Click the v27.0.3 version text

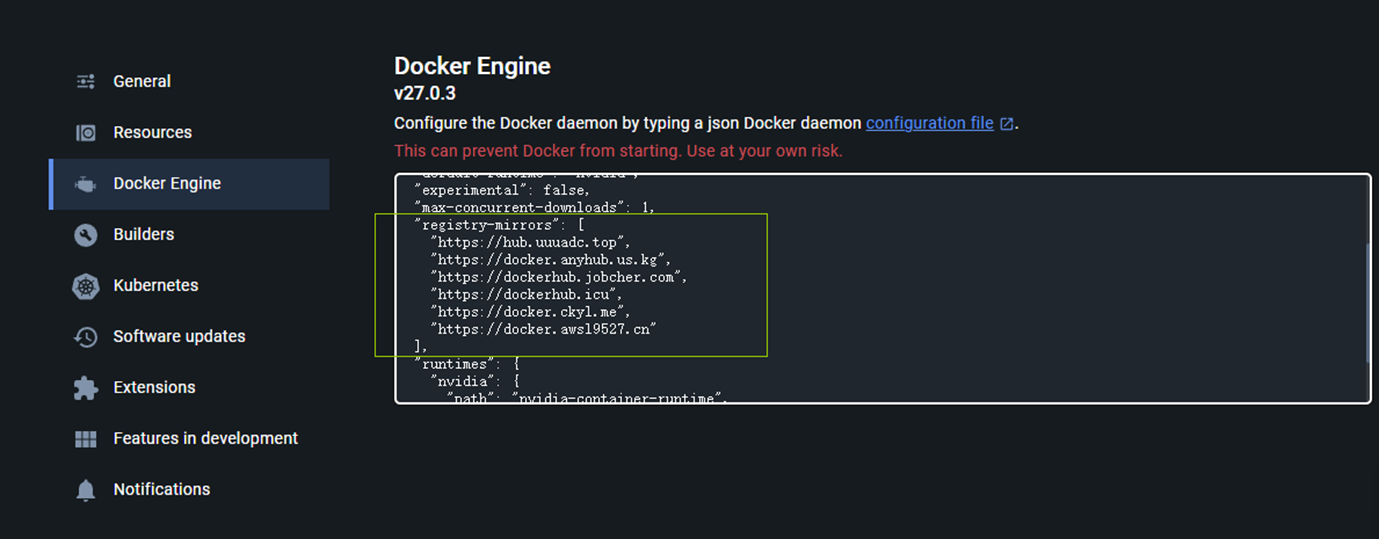[x=425, y=94]
